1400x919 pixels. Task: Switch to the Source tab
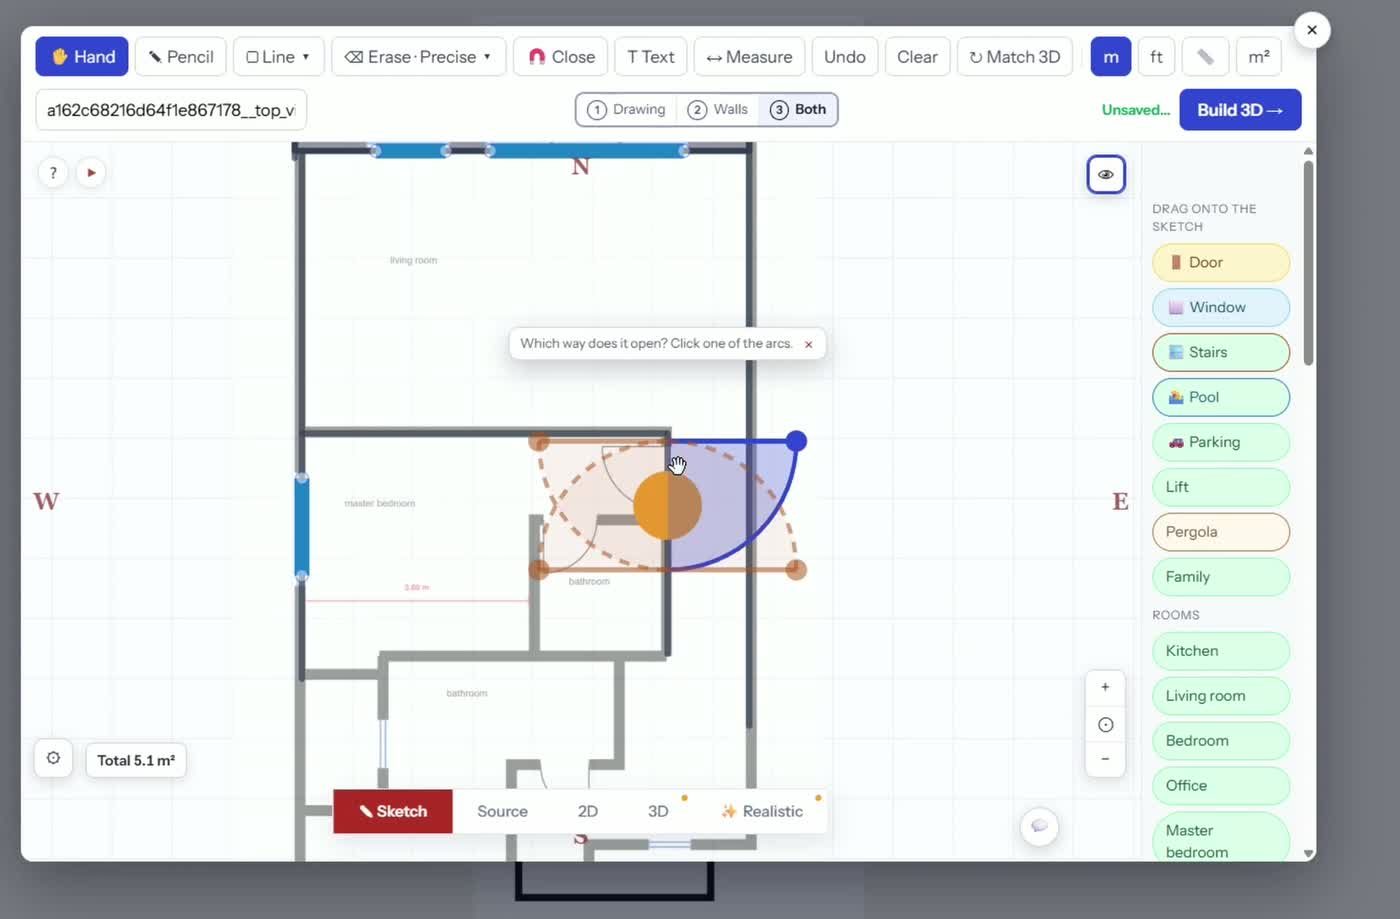coord(502,811)
